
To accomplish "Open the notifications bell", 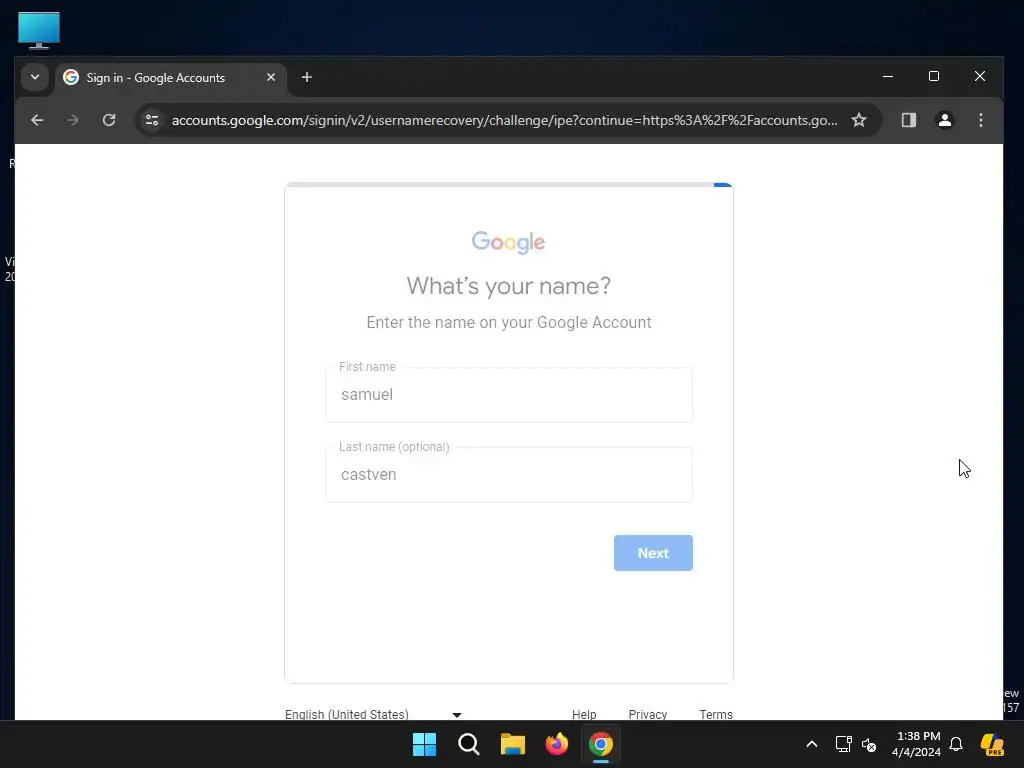I will (x=956, y=744).
